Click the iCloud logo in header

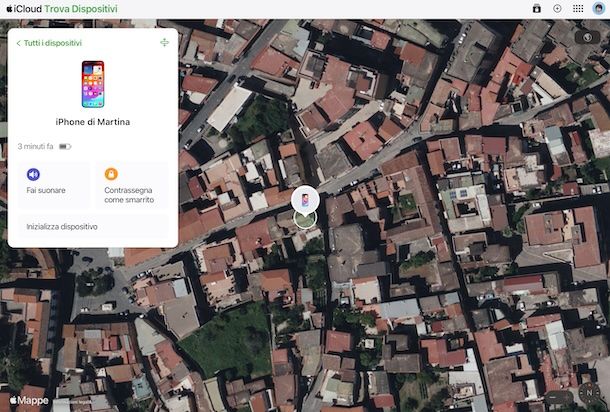(24, 9)
